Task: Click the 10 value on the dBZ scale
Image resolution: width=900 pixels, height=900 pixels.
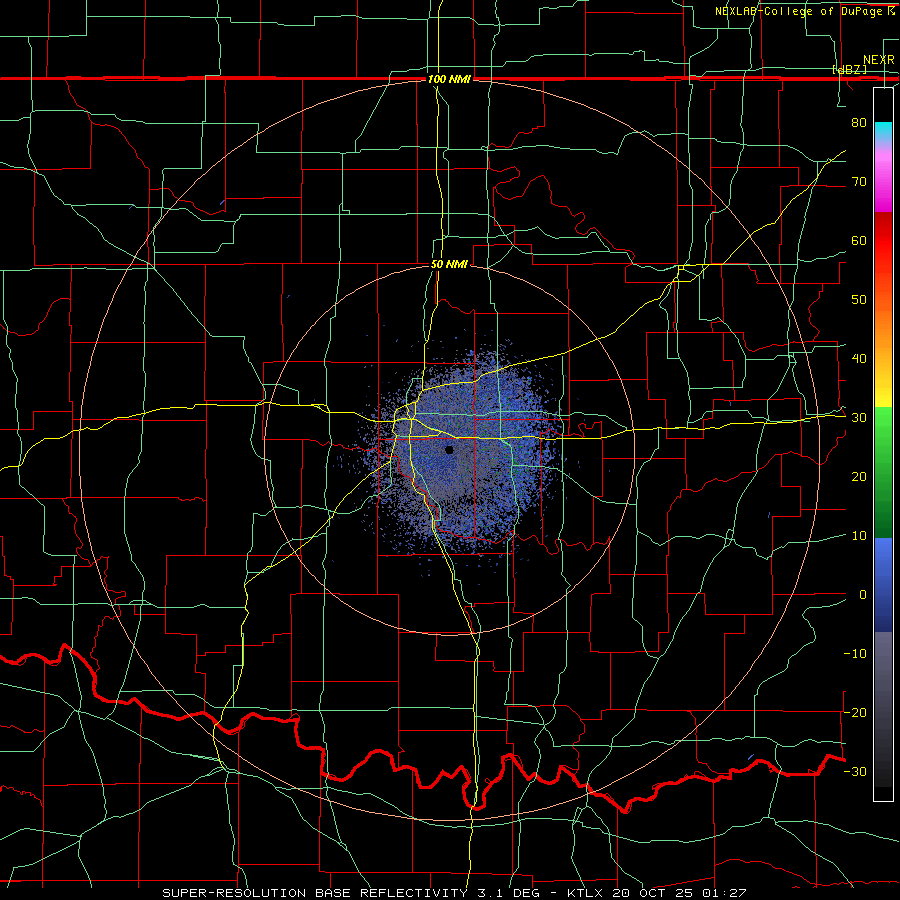Action: [859, 536]
